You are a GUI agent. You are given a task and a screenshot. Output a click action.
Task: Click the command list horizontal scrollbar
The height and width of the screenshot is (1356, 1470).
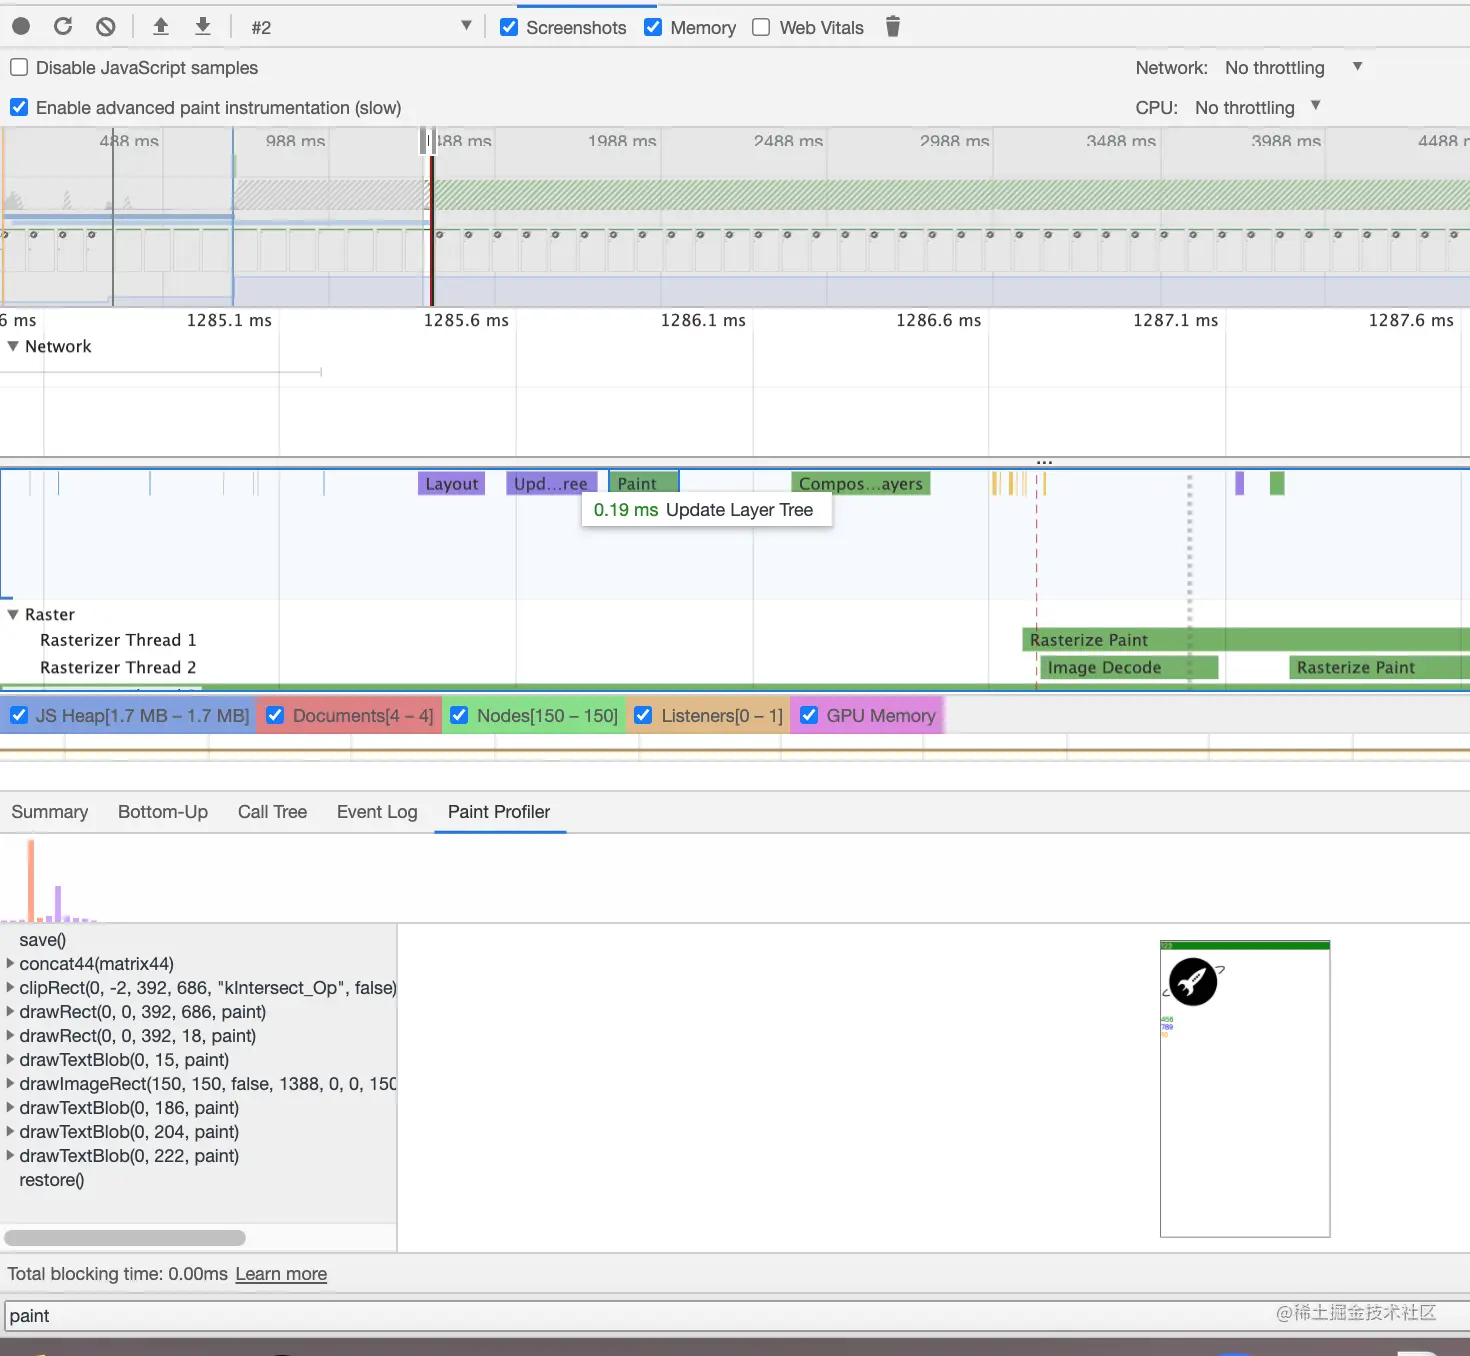125,1238
